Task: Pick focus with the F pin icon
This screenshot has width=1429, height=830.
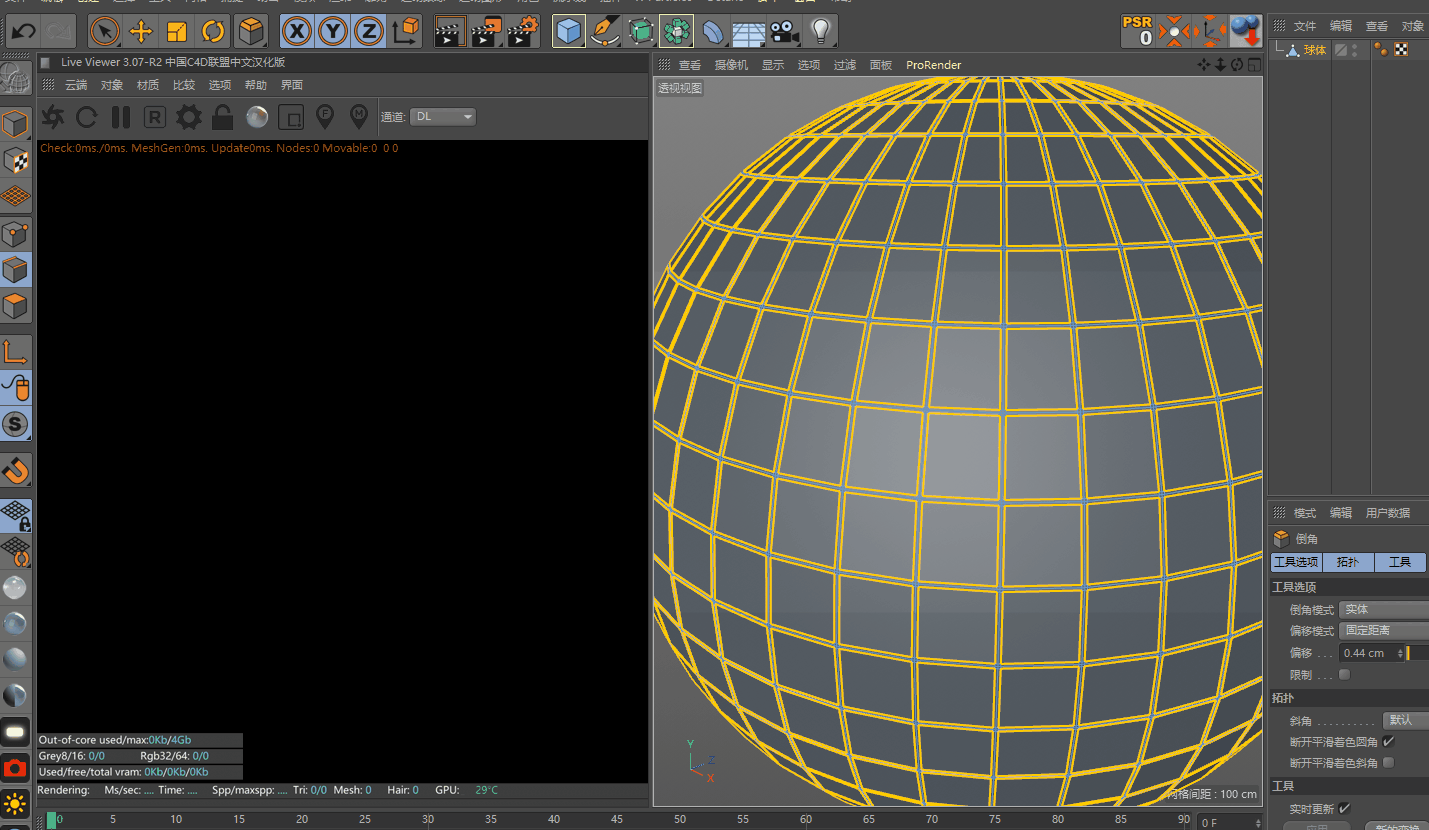Action: [324, 118]
